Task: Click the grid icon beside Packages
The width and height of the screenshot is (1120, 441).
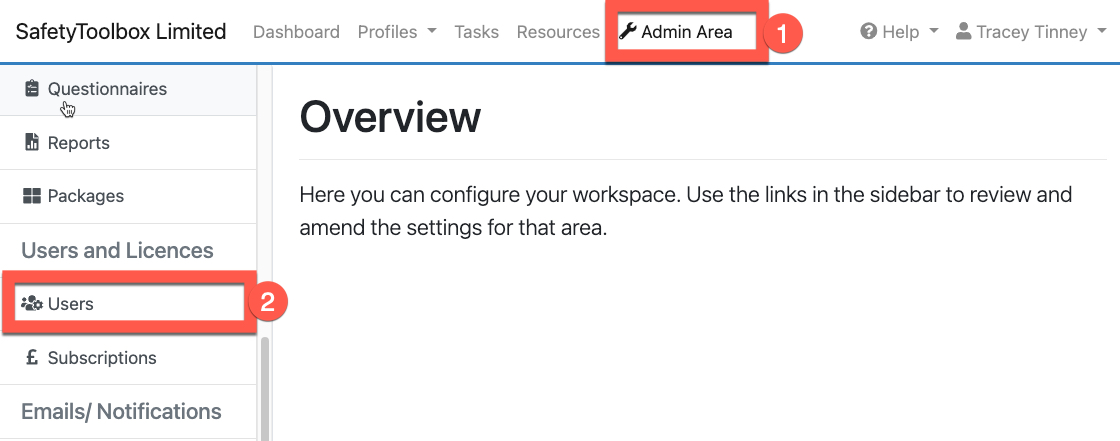Action: (31, 196)
